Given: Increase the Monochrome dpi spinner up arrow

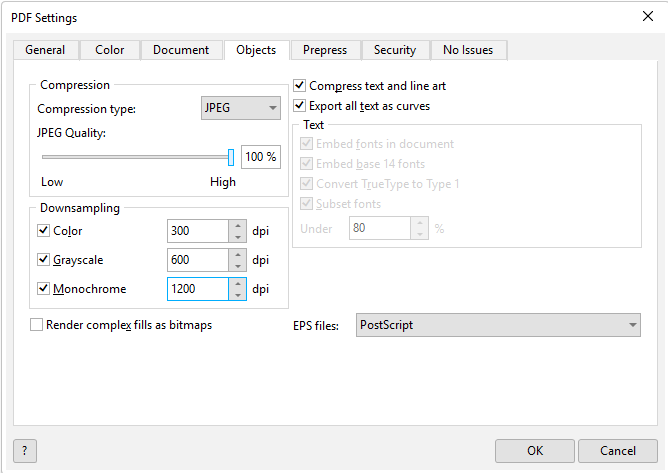Looking at the screenshot, I should click(x=238, y=283).
